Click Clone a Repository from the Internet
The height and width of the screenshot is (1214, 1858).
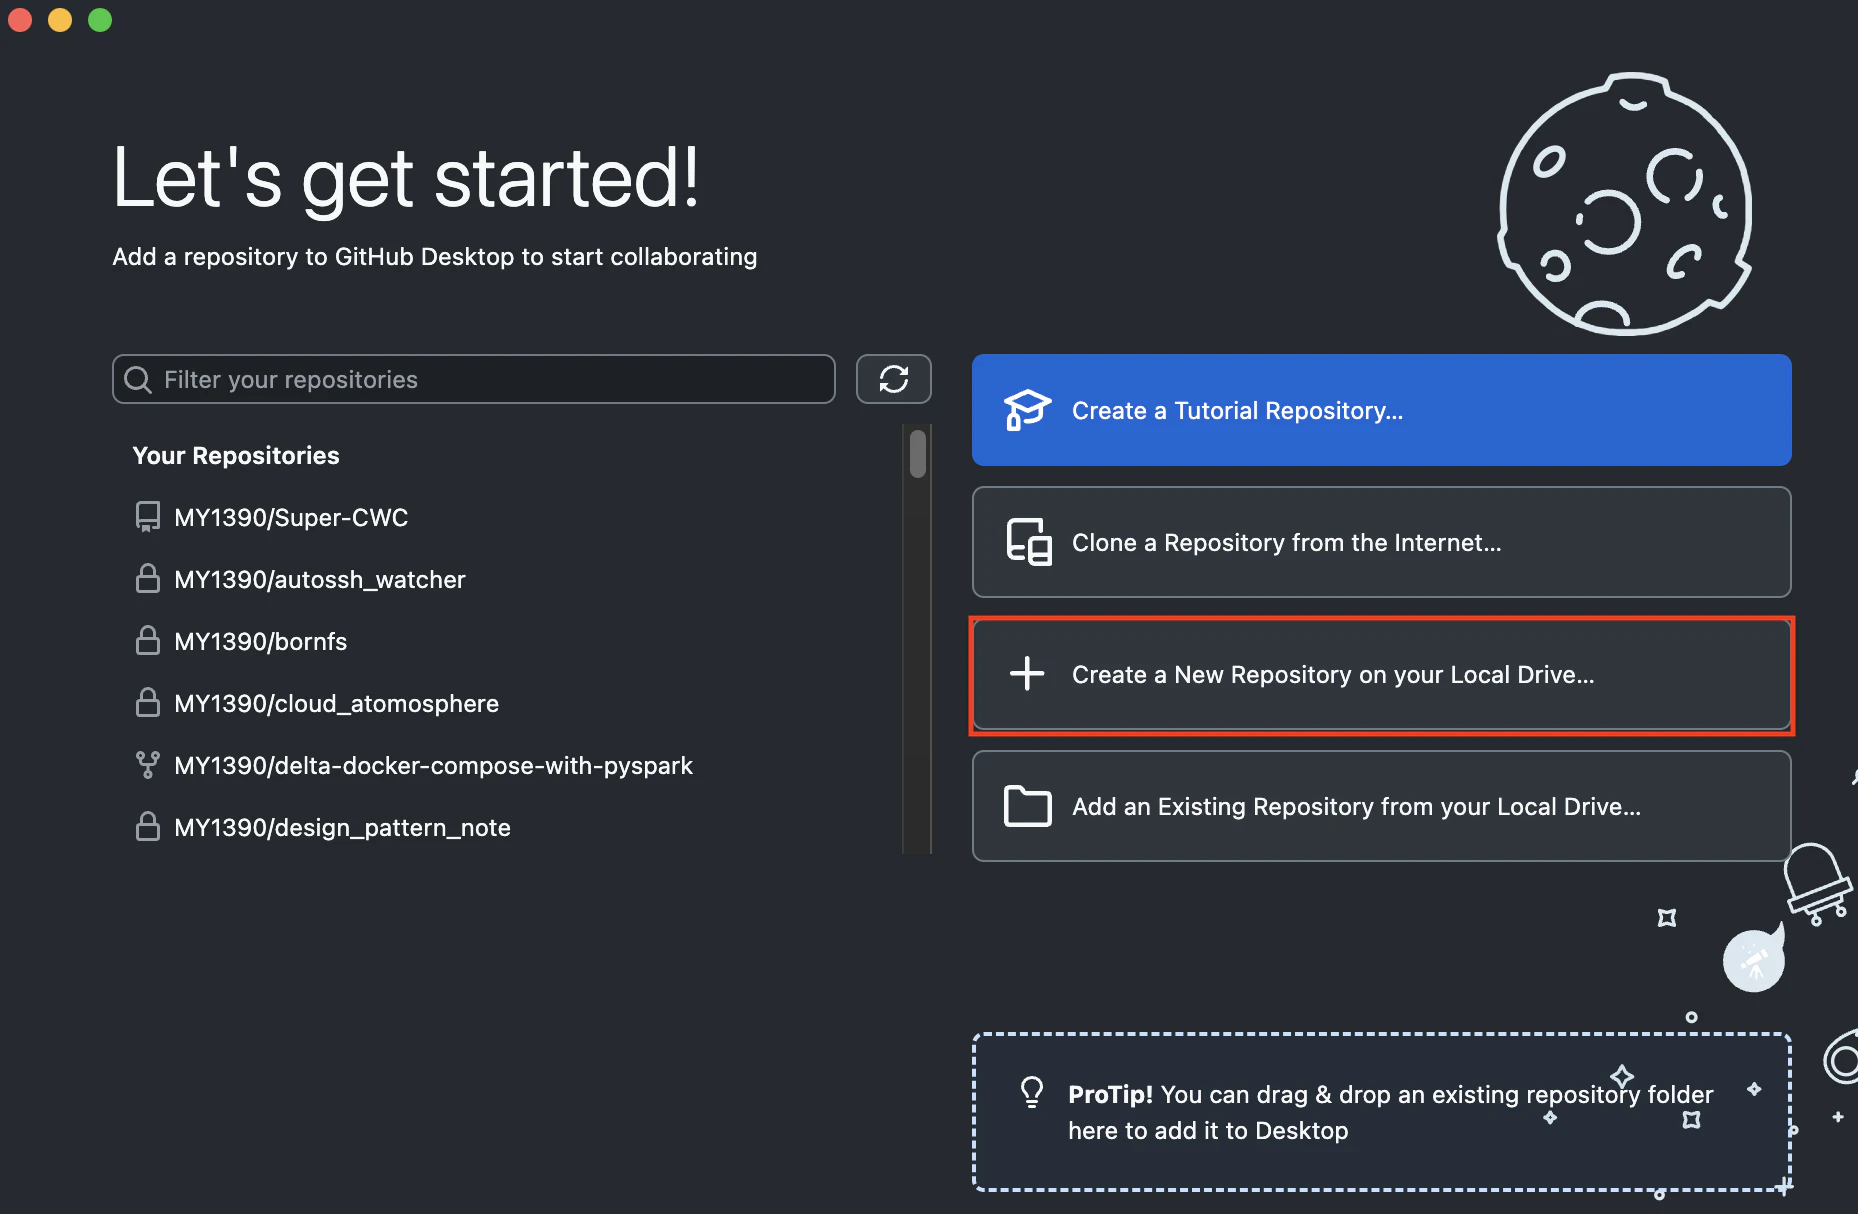click(1381, 542)
